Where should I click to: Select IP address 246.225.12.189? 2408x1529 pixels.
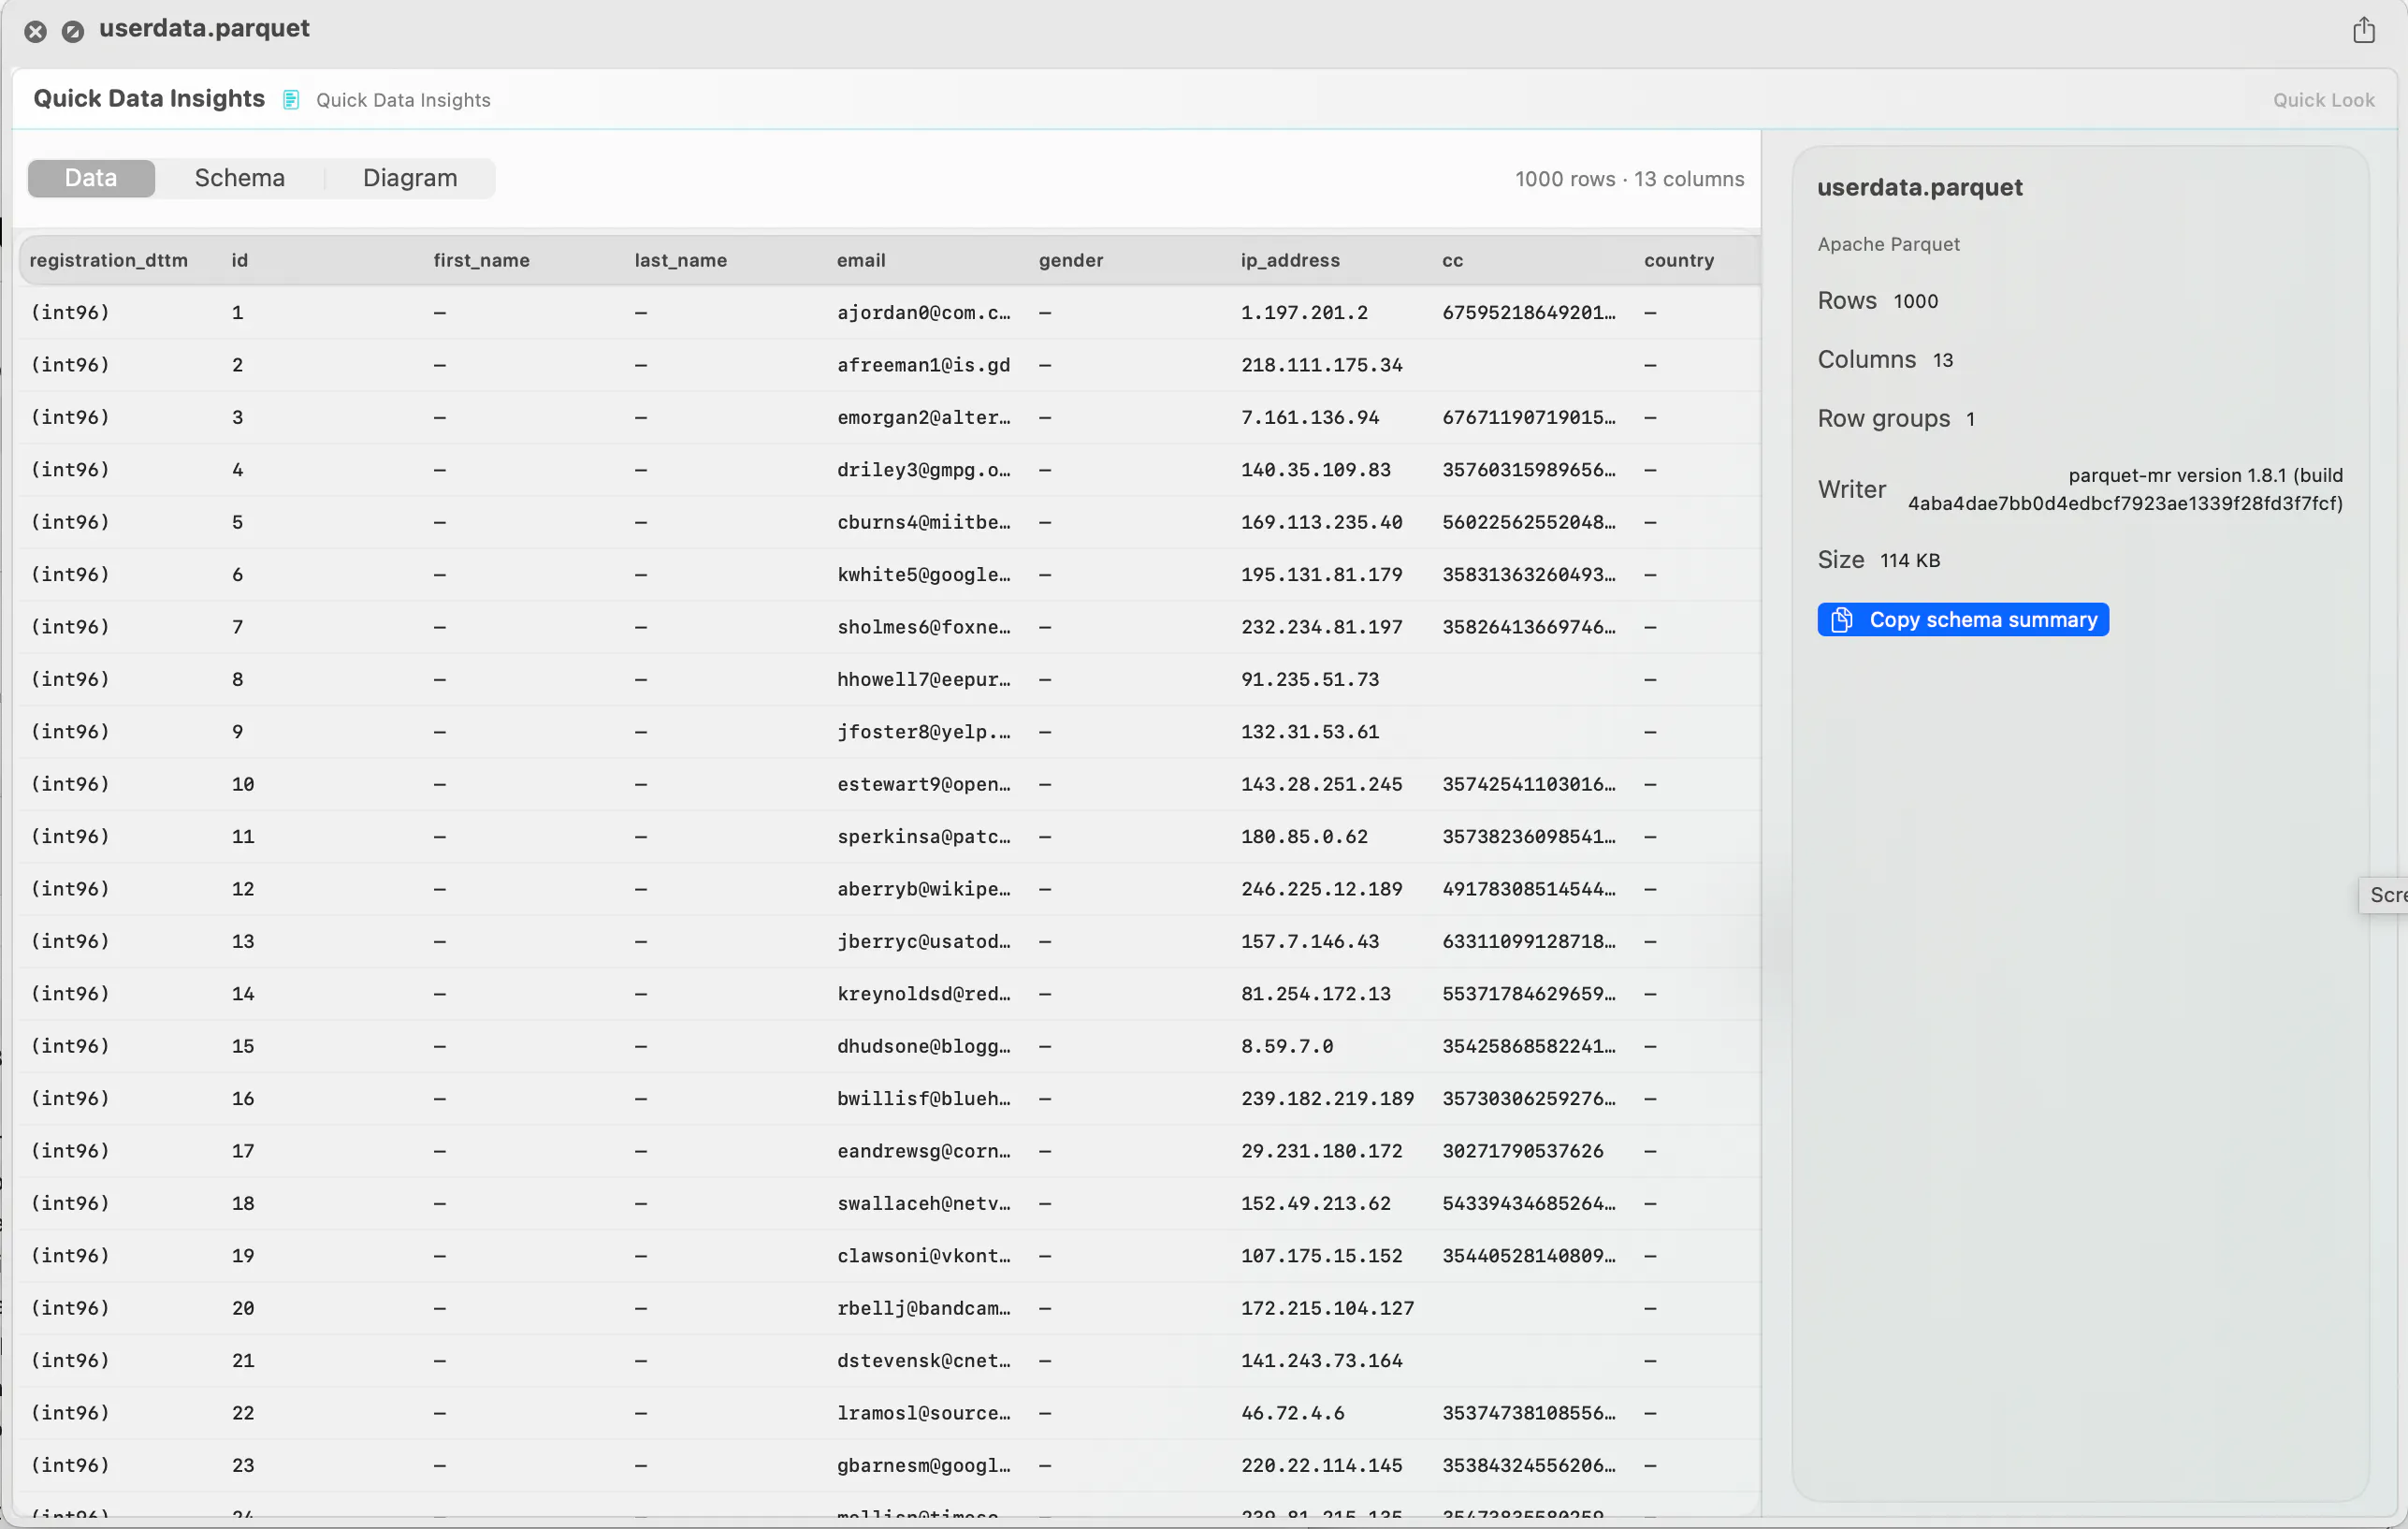(1321, 889)
